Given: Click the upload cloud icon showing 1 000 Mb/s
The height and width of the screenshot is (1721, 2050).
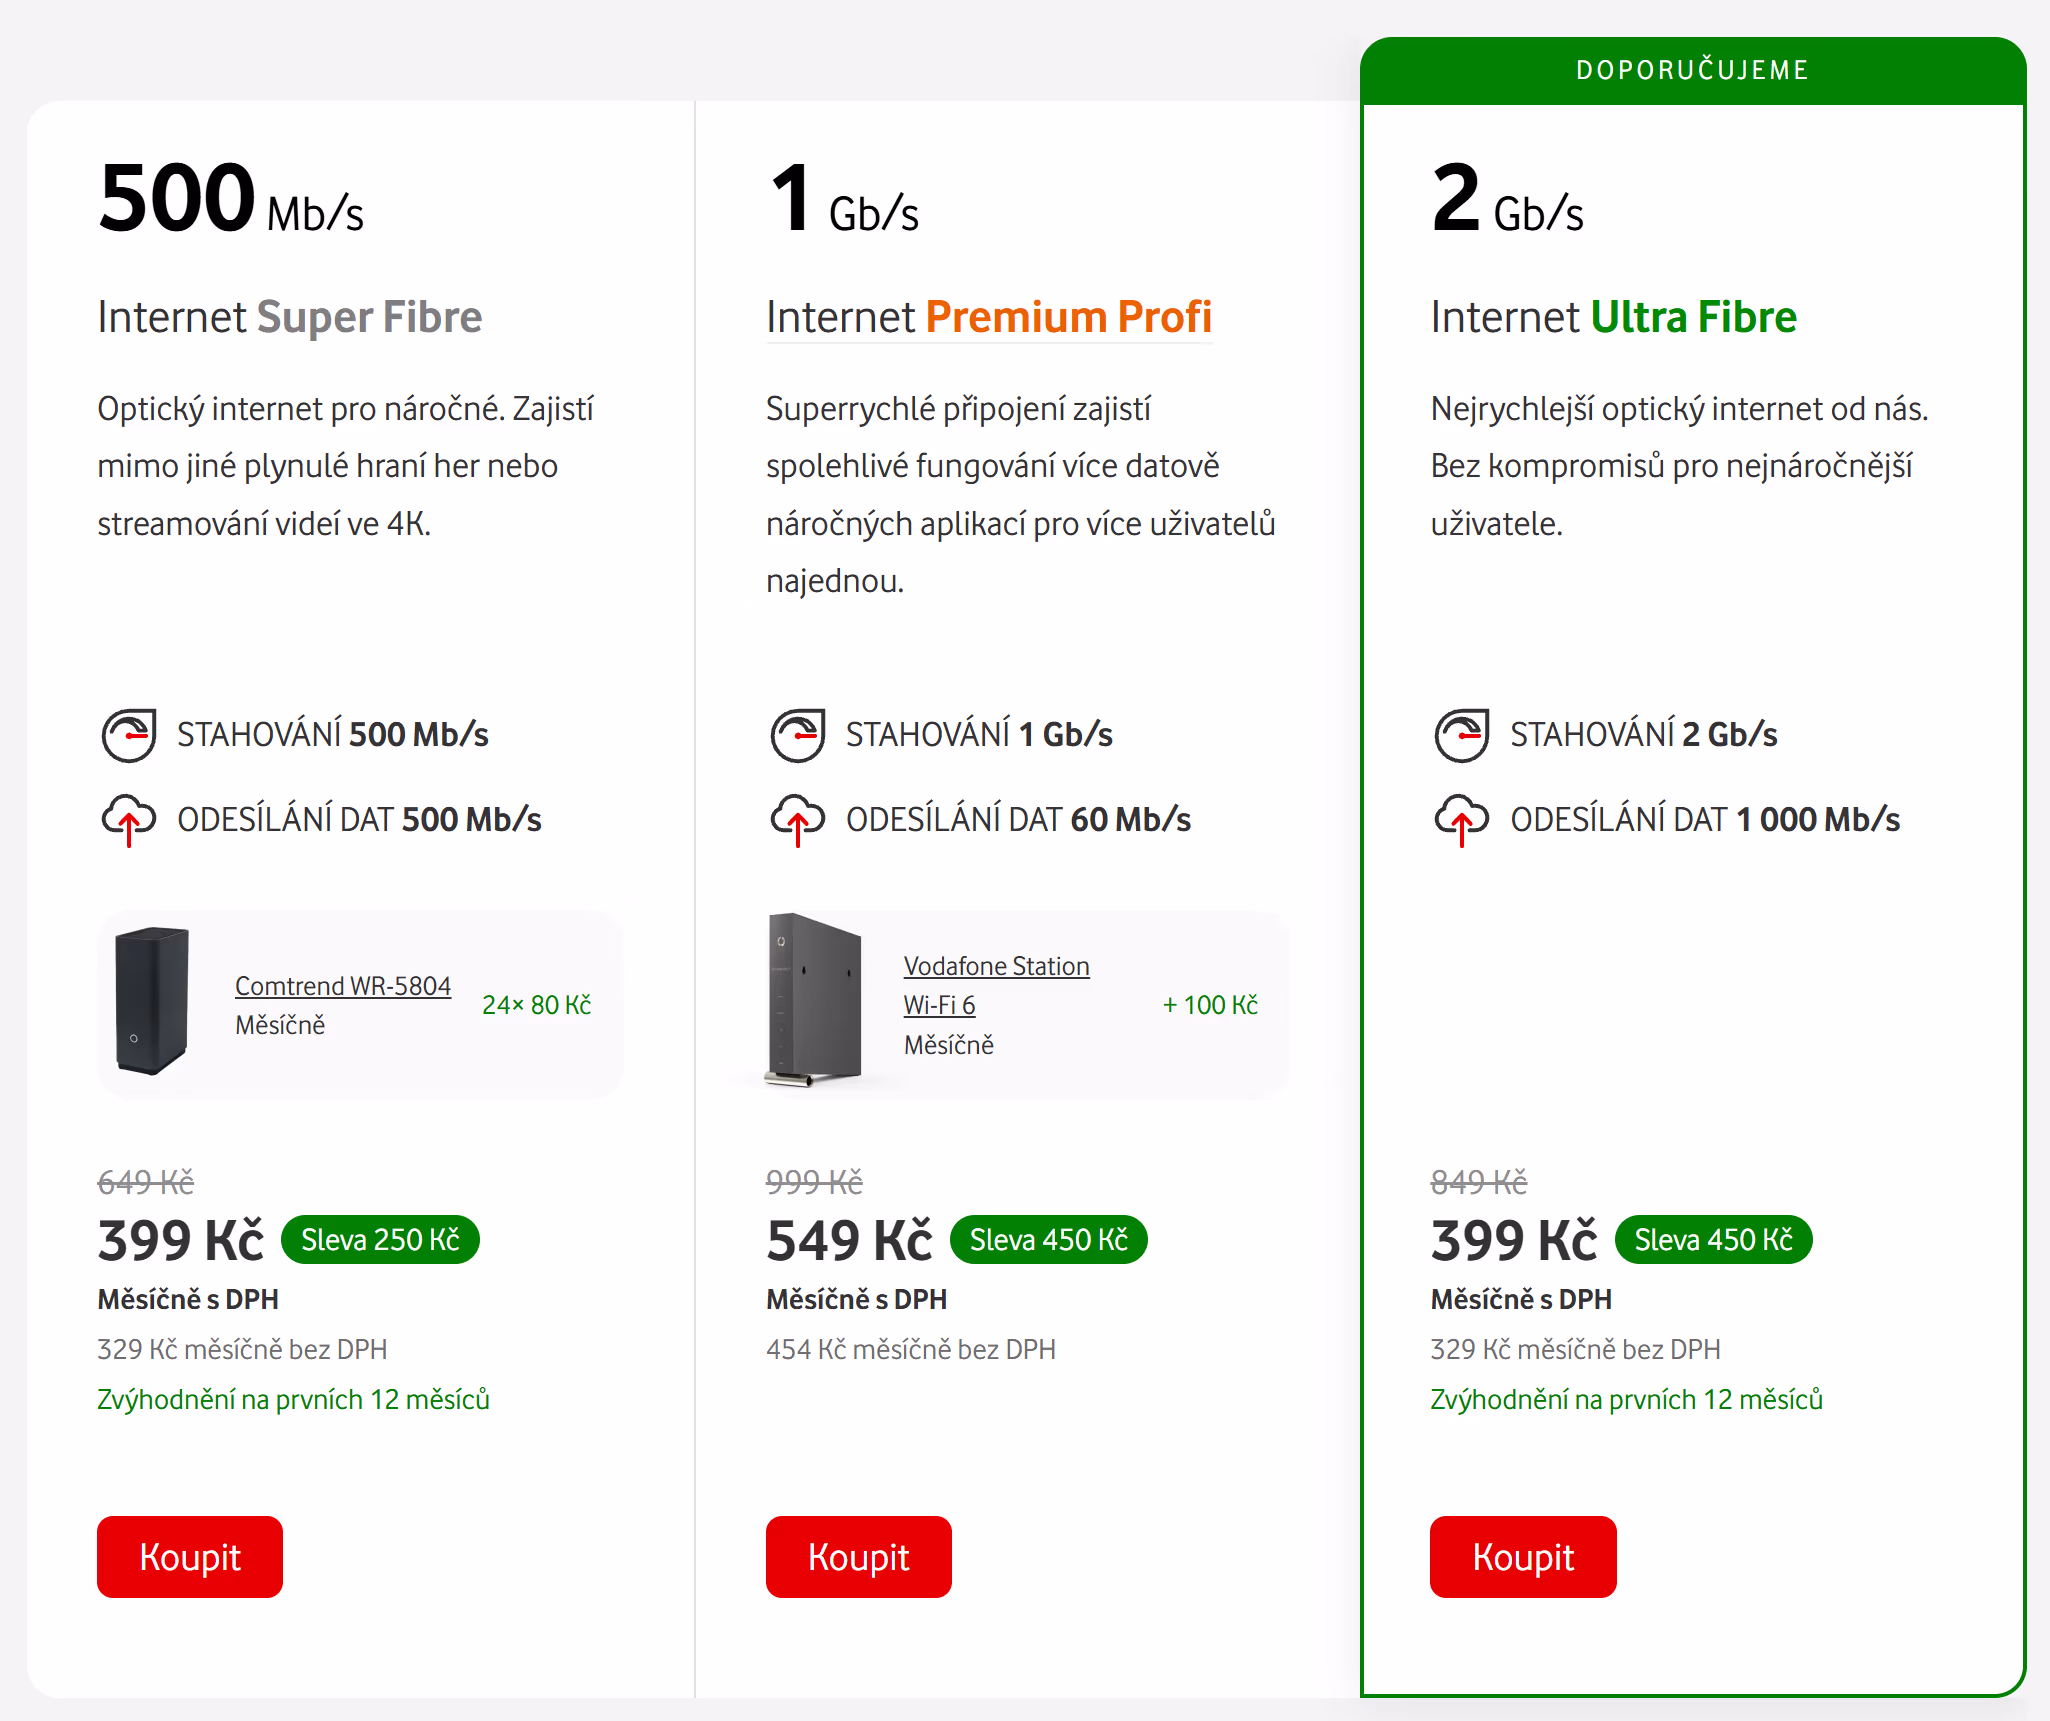Looking at the screenshot, I should [x=1461, y=819].
